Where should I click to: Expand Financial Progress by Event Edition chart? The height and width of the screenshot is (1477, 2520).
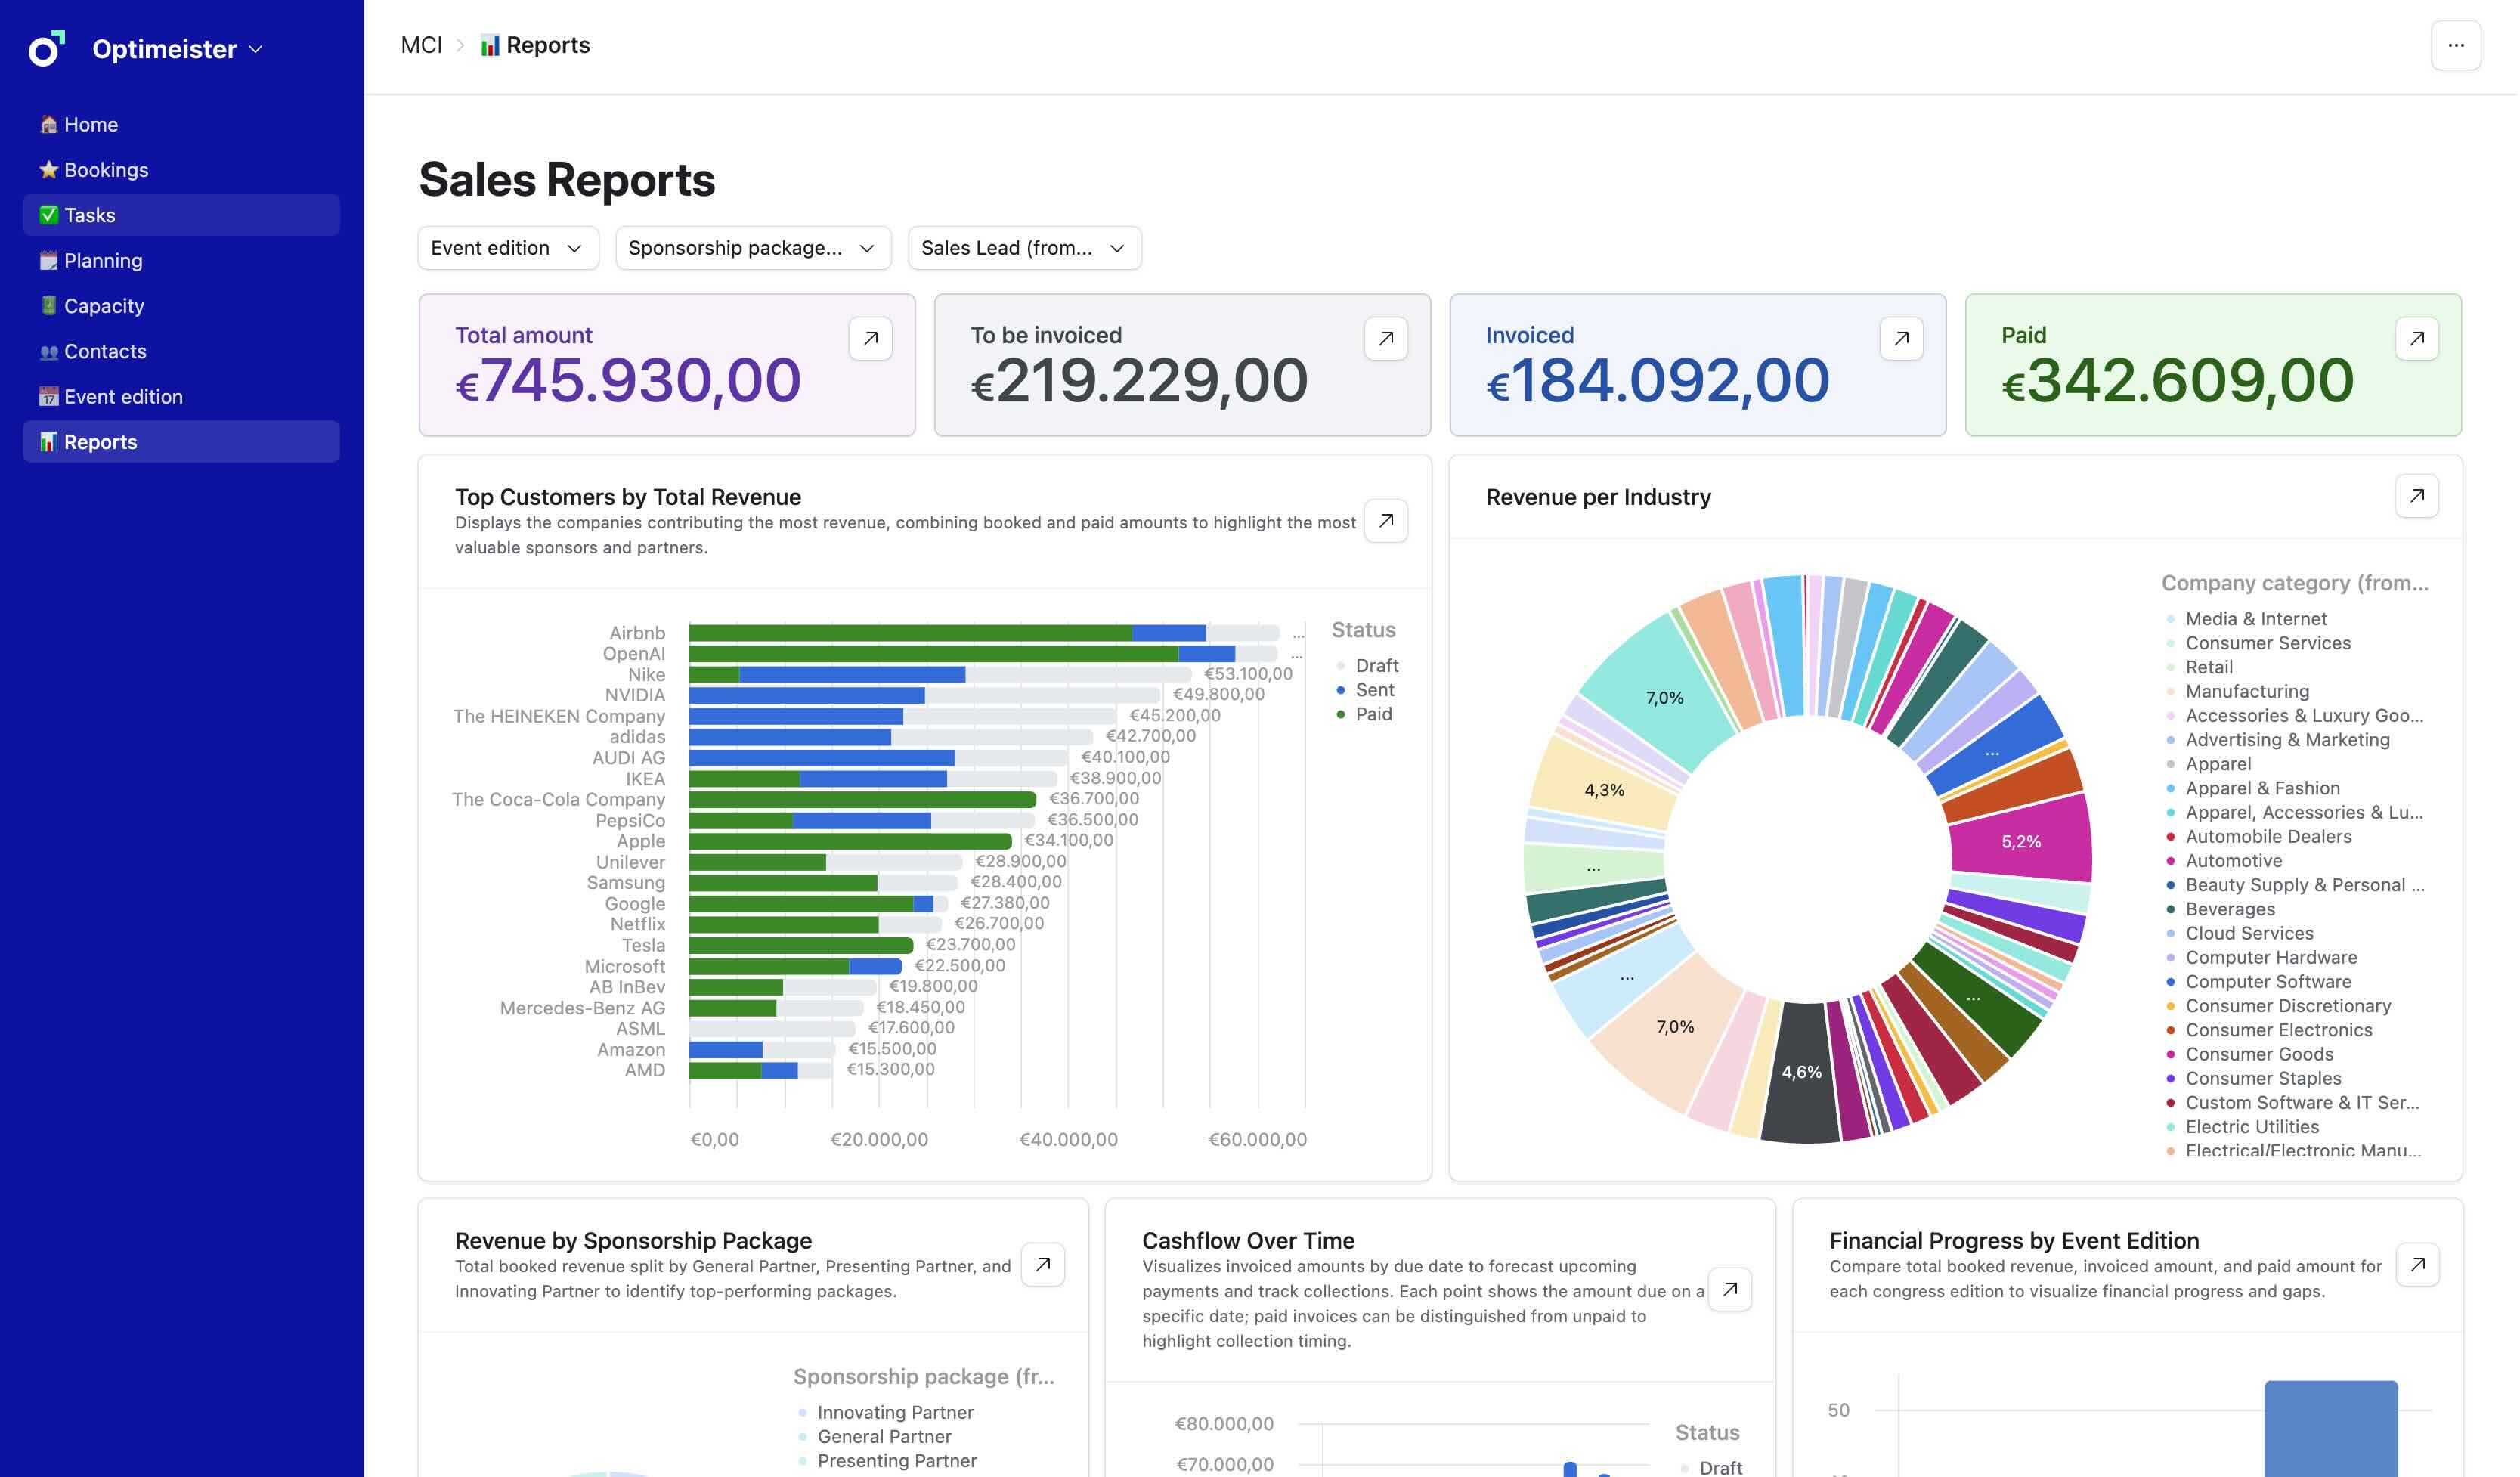tap(2416, 1265)
